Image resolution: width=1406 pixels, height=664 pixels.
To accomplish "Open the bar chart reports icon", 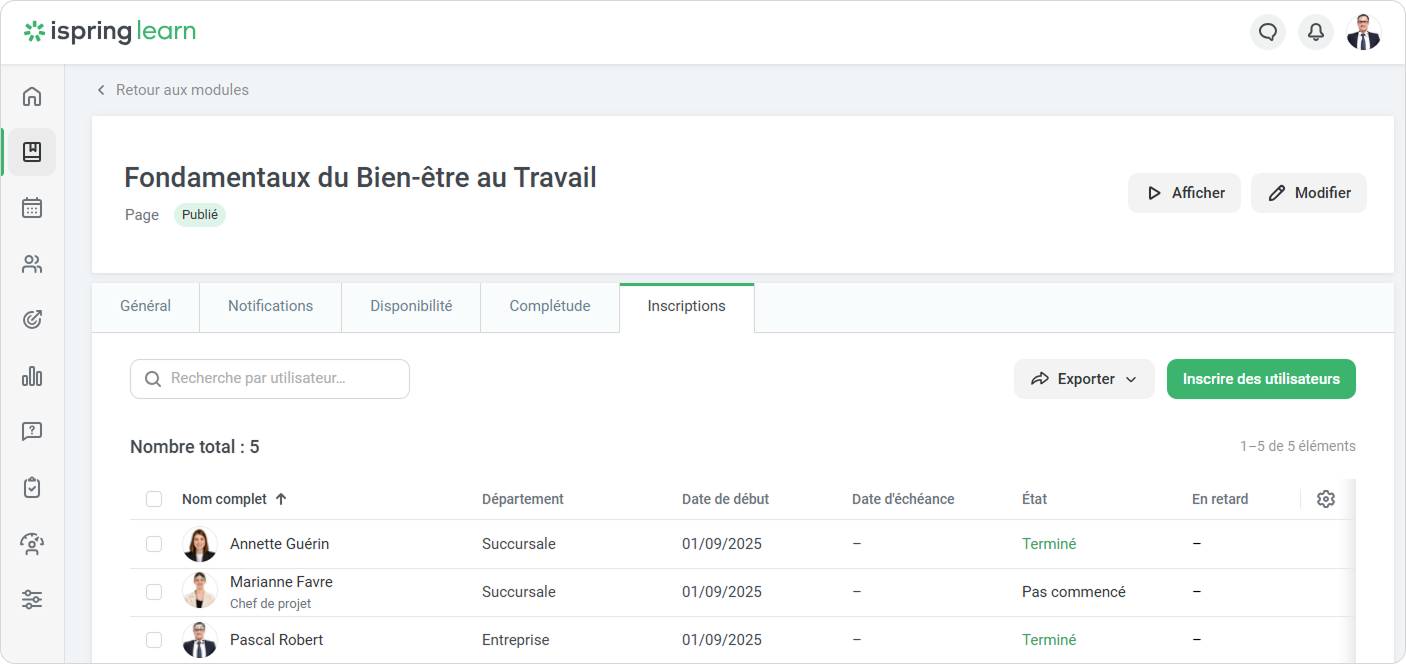I will click(x=32, y=376).
